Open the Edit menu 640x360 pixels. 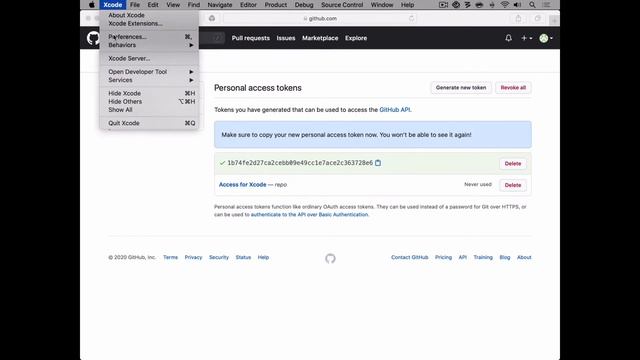tap(153, 5)
